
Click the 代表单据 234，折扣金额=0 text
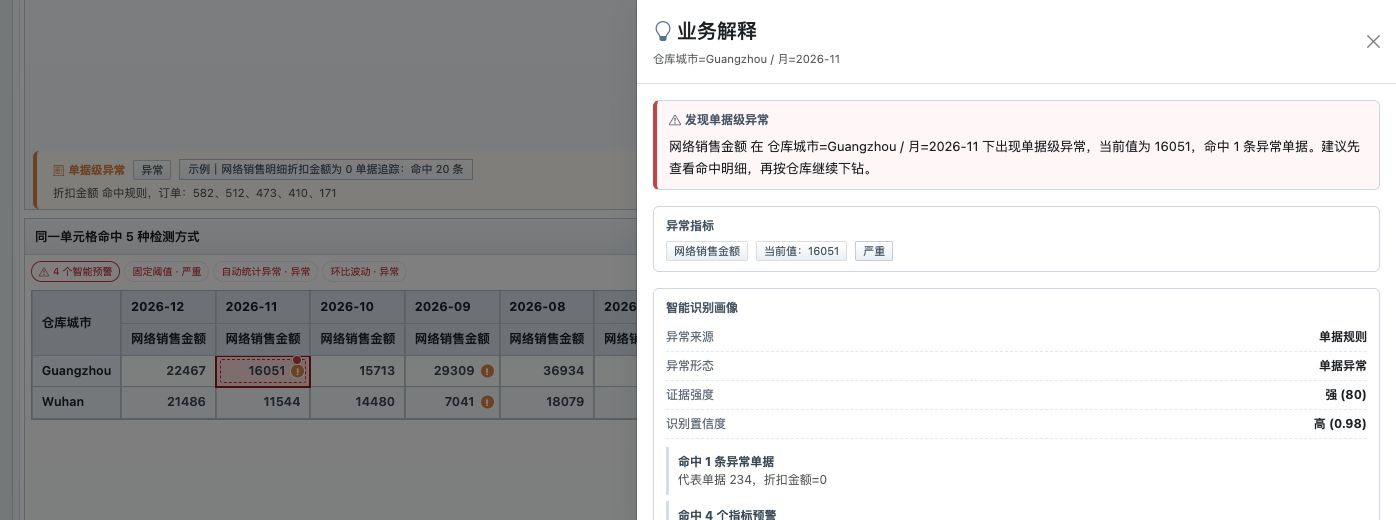coord(752,480)
